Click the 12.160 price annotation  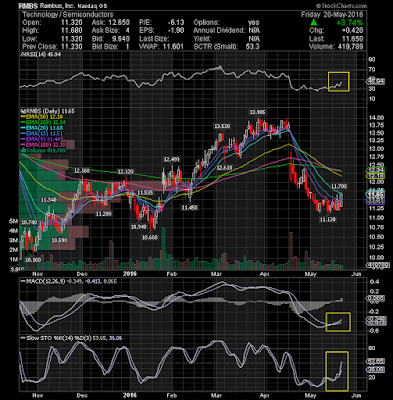[x=82, y=171]
